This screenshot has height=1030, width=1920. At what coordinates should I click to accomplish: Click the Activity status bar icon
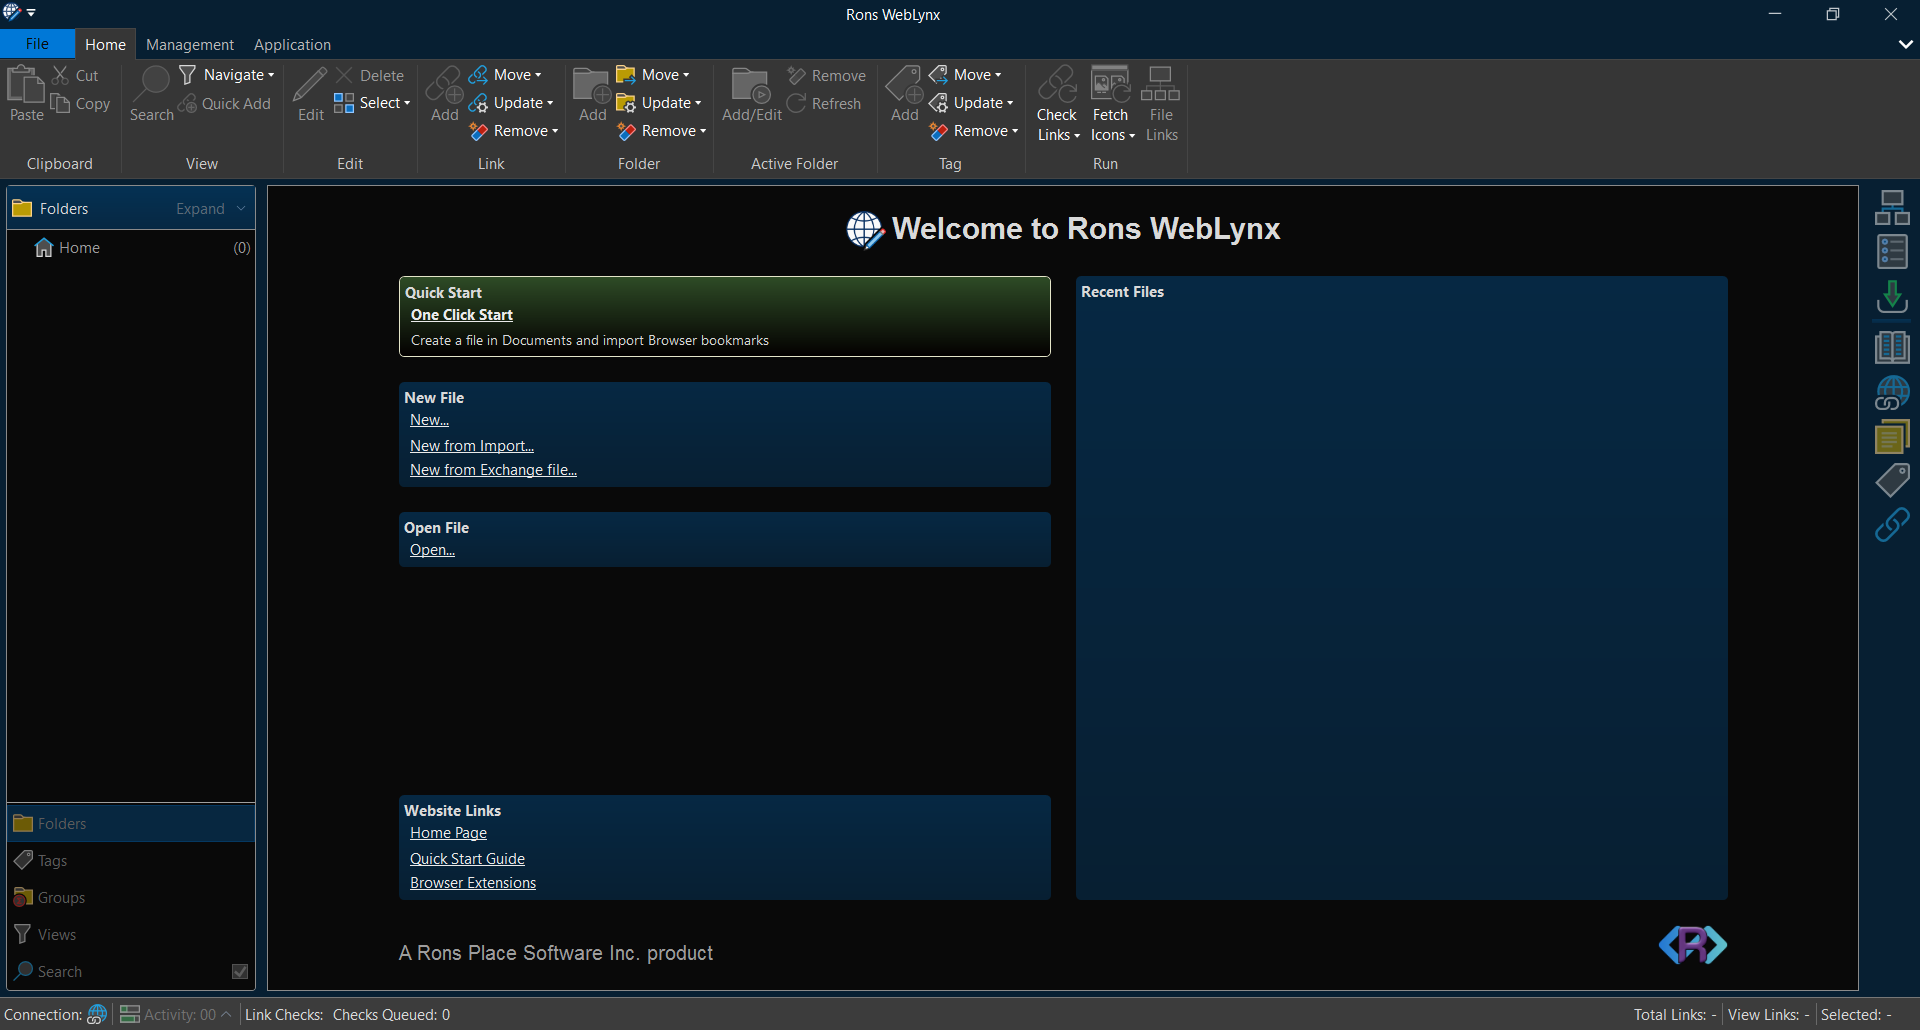tap(129, 1014)
